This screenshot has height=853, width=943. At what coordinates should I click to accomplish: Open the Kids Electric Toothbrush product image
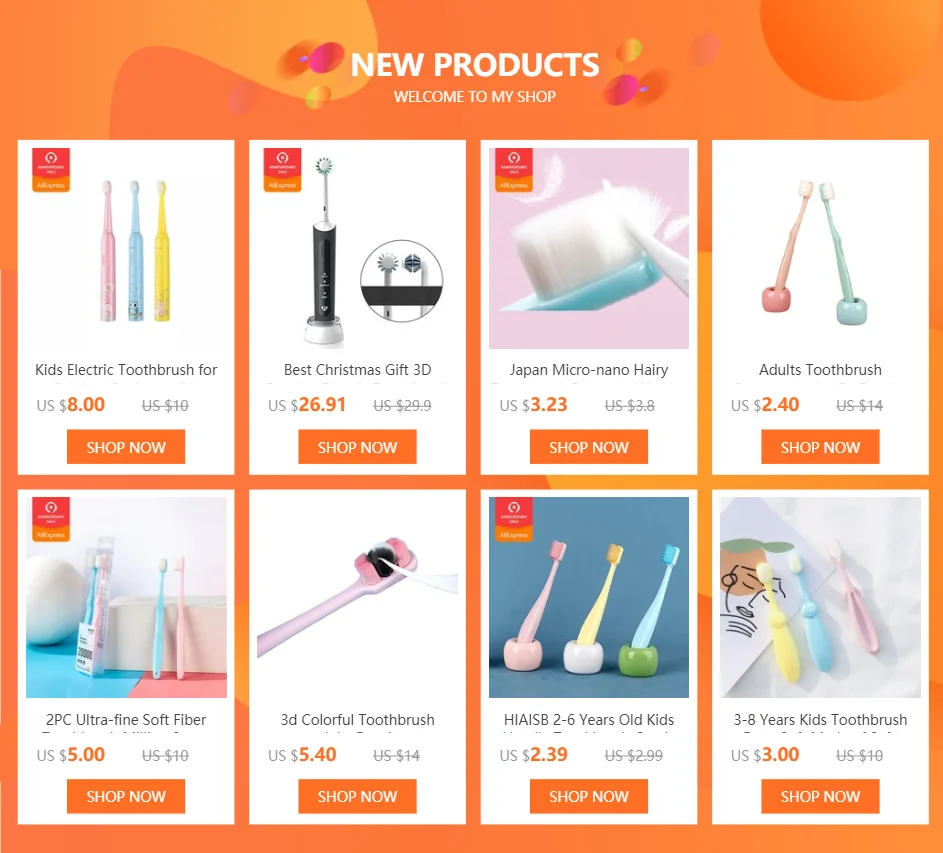tap(126, 248)
